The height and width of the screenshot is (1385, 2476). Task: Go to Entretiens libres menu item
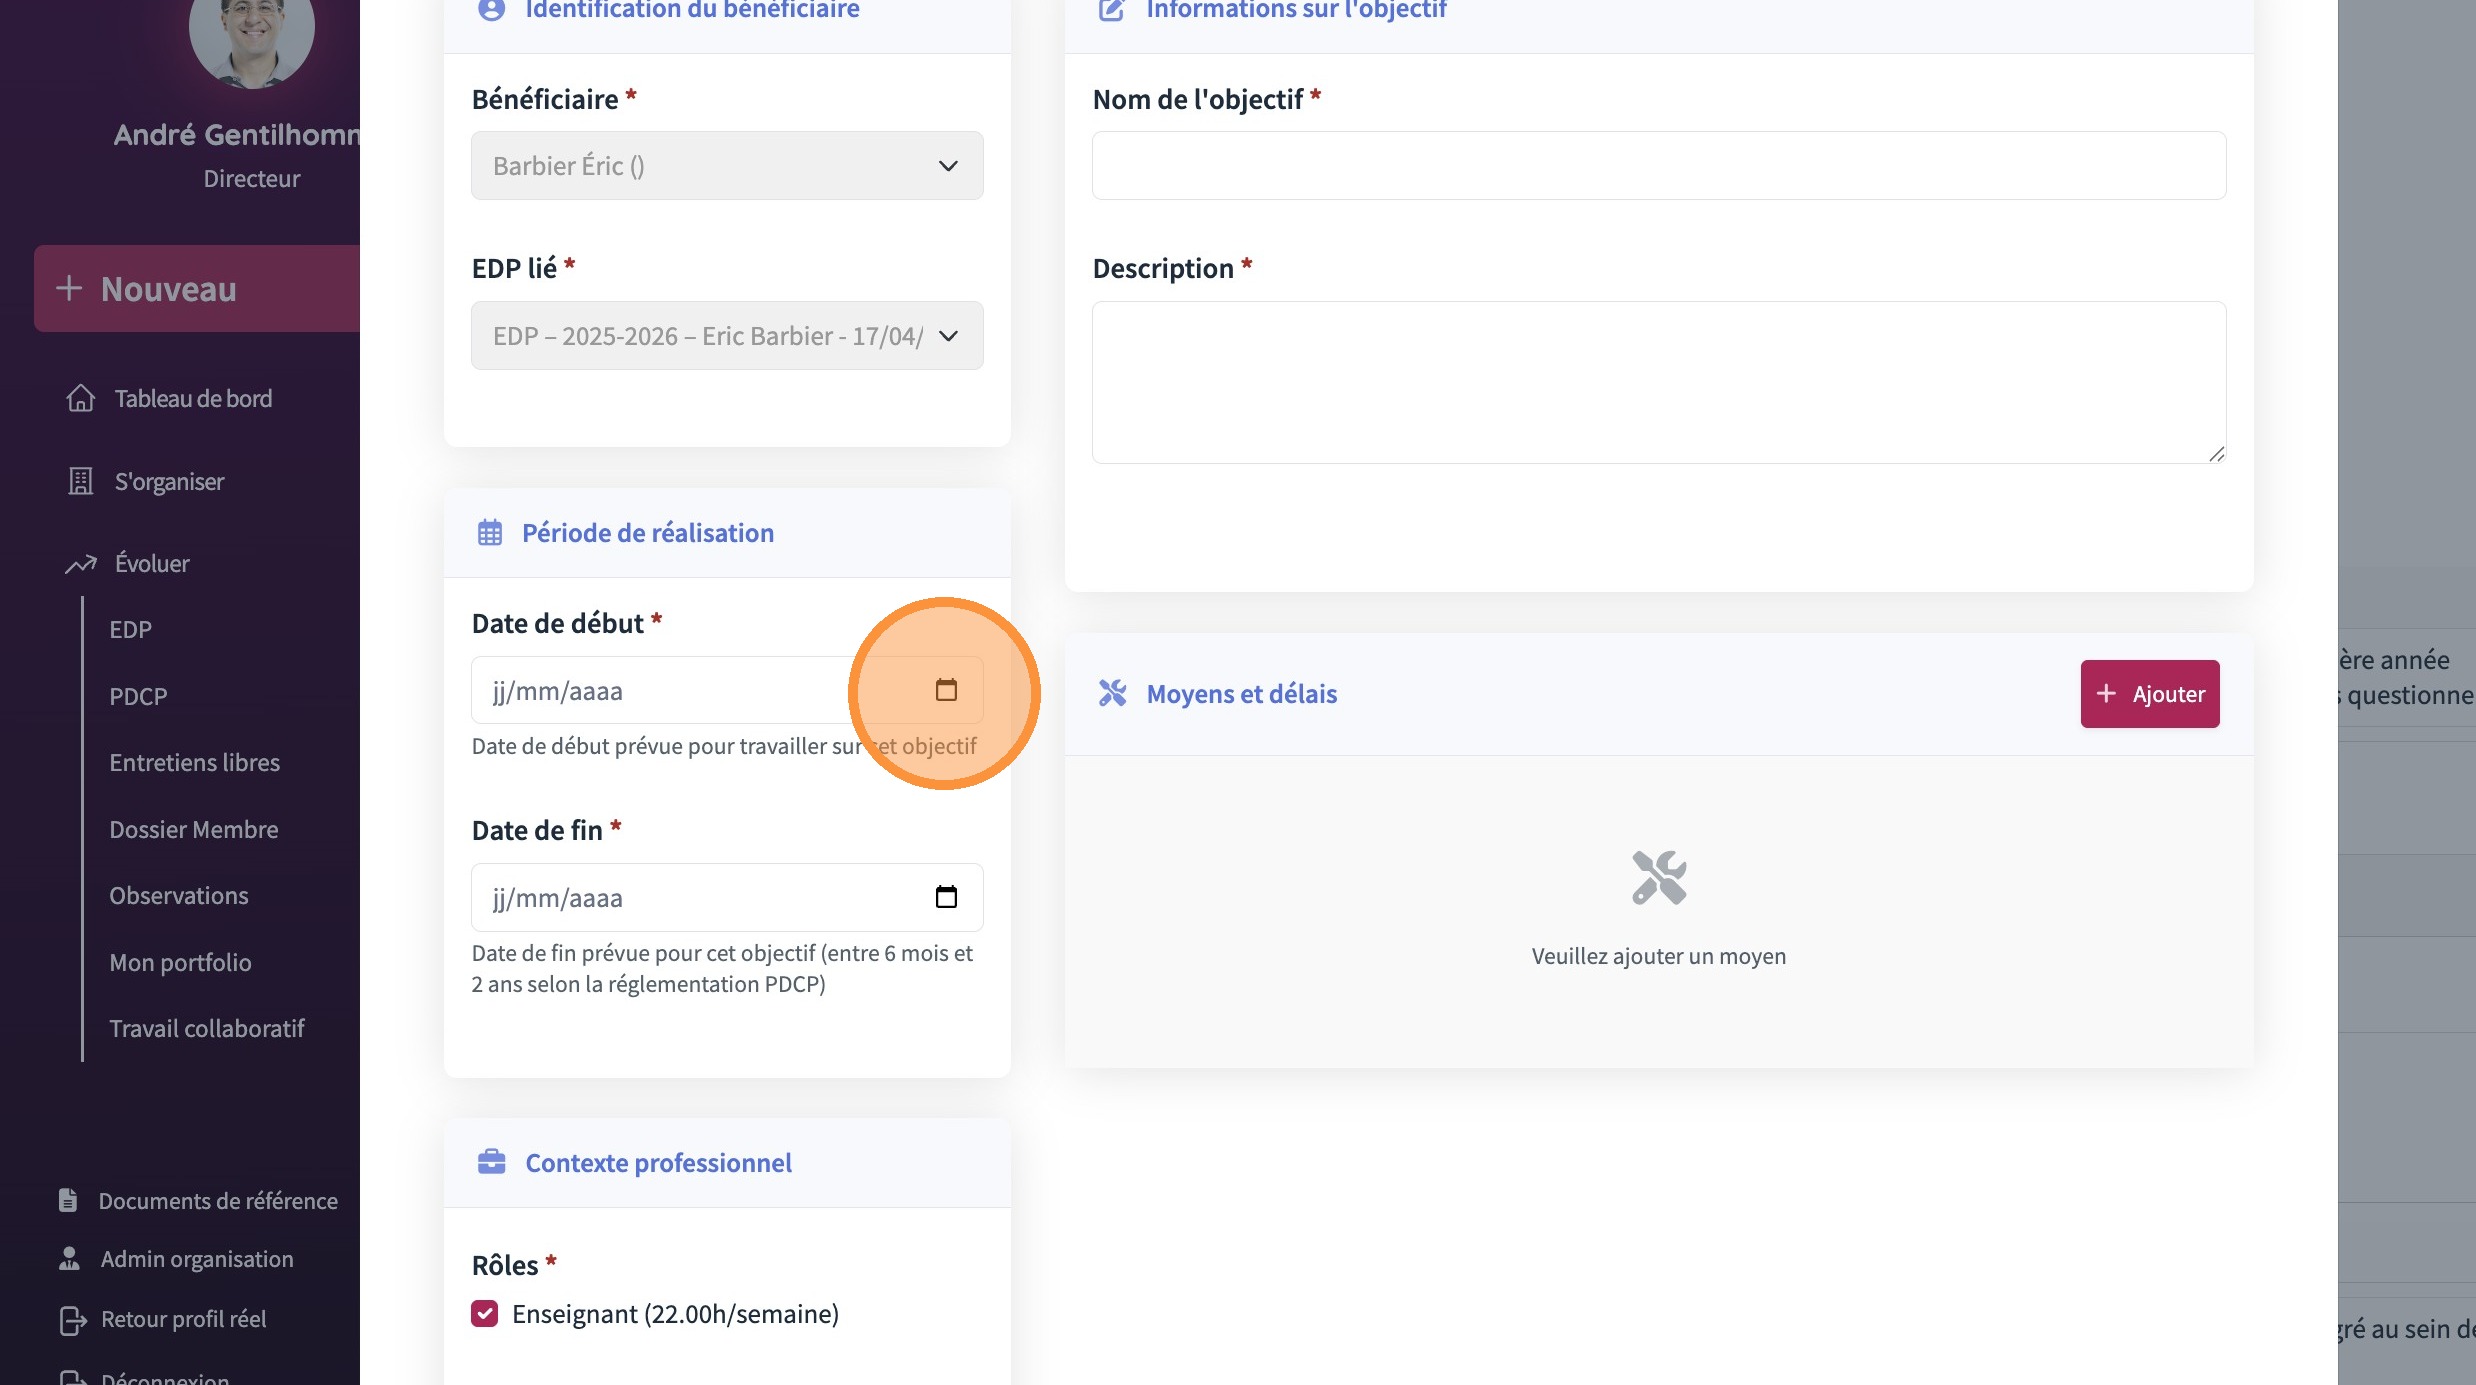[x=195, y=762]
